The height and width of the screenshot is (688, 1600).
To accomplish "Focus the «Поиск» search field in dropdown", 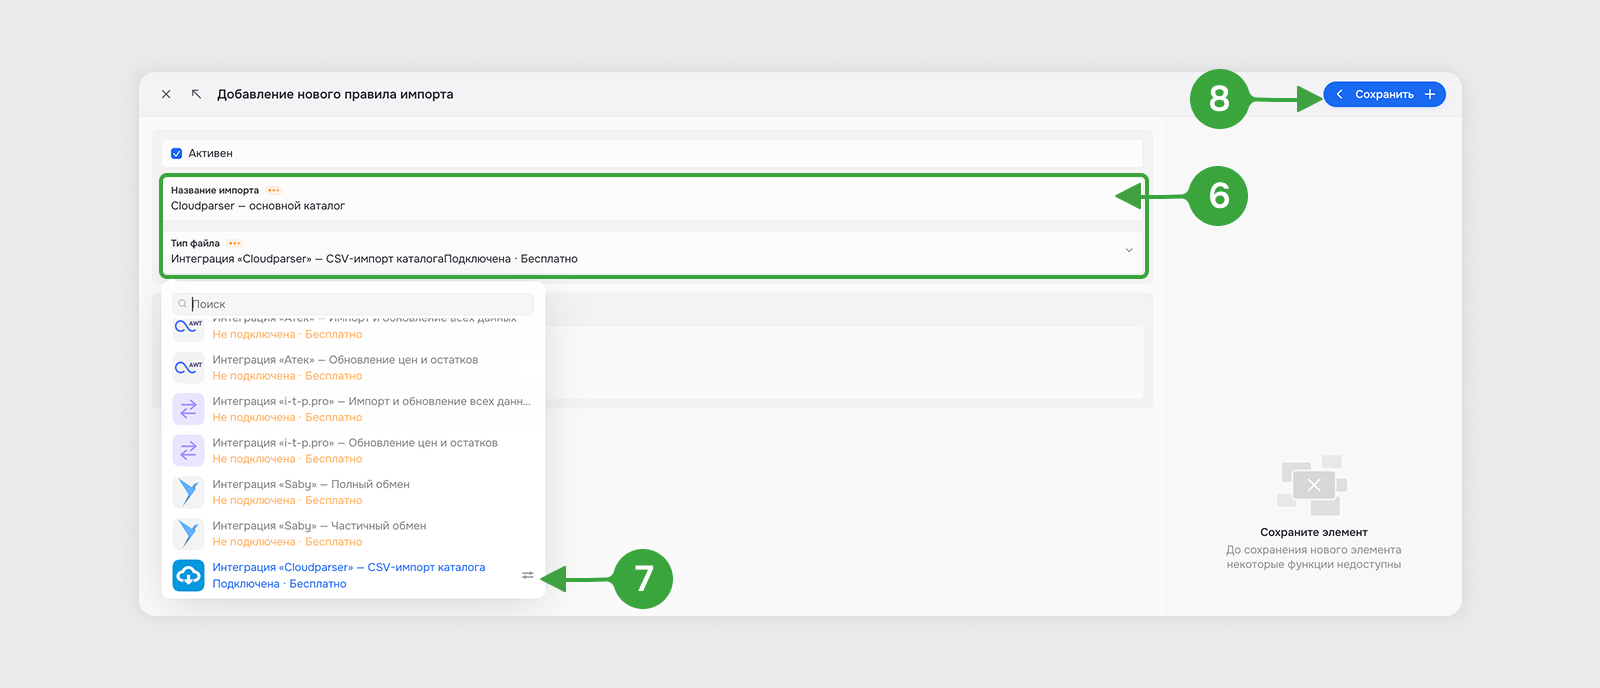I will [x=353, y=304].
